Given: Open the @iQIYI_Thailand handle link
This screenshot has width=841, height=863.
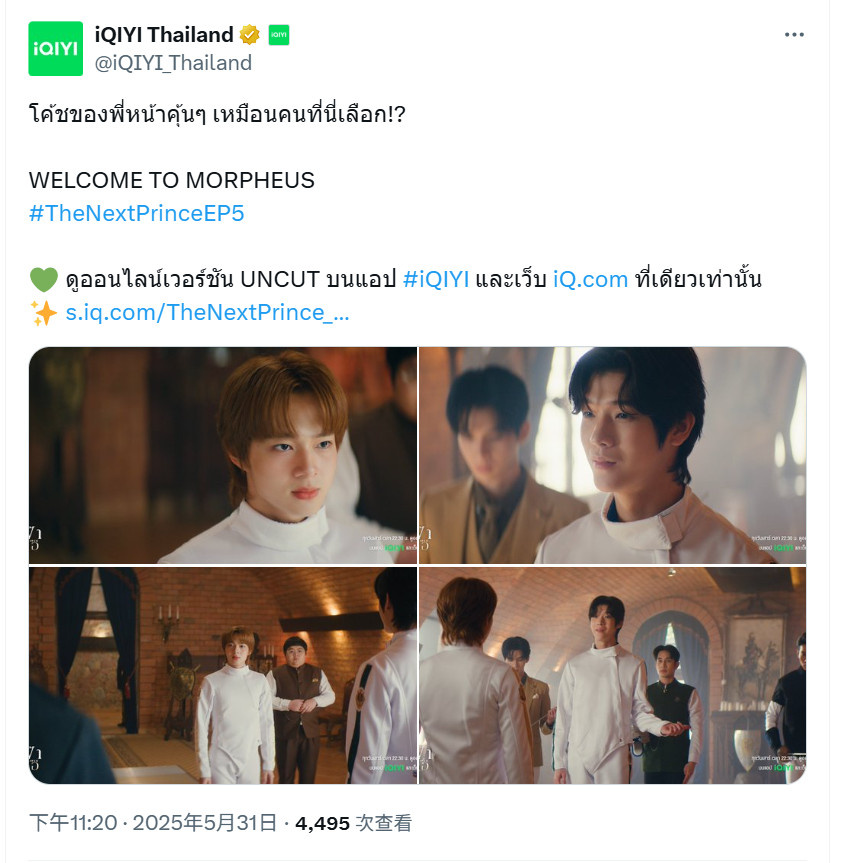Looking at the screenshot, I should [x=173, y=63].
